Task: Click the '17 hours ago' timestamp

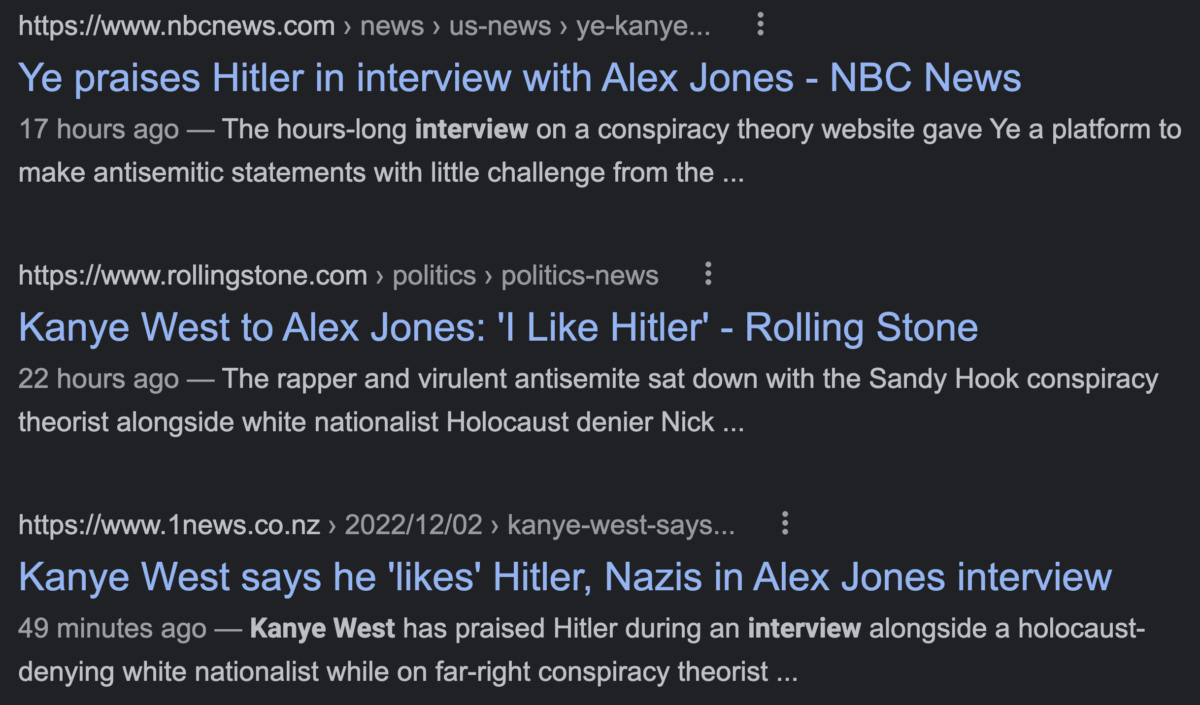Action: coord(99,129)
